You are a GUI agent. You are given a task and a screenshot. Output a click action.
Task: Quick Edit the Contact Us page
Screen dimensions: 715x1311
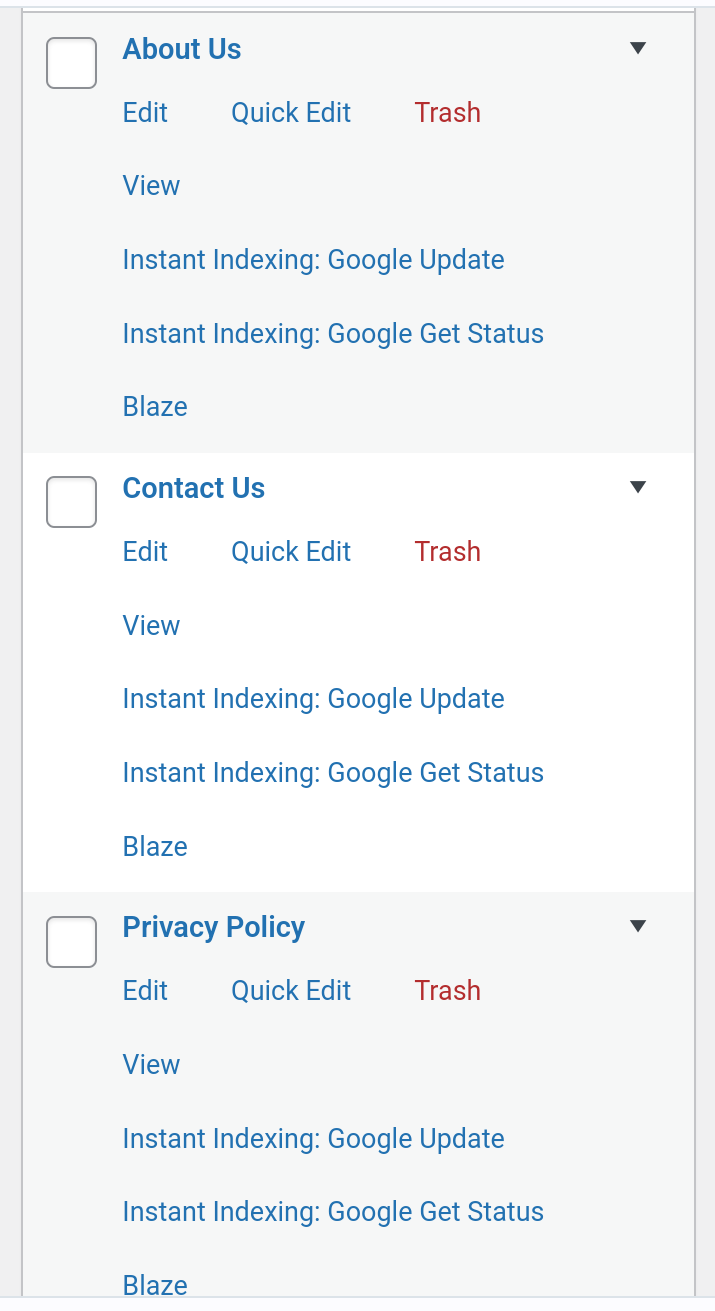point(291,552)
